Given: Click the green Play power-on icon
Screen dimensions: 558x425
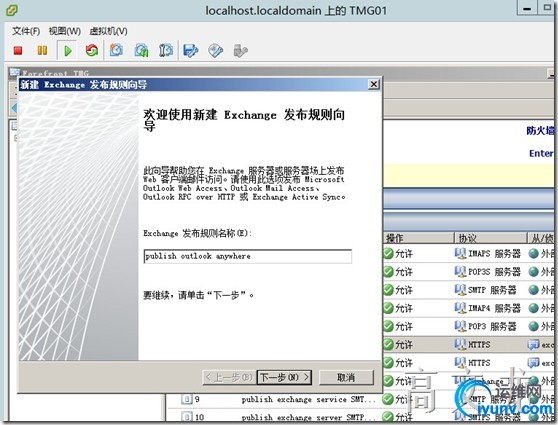Looking at the screenshot, I should click(67, 51).
